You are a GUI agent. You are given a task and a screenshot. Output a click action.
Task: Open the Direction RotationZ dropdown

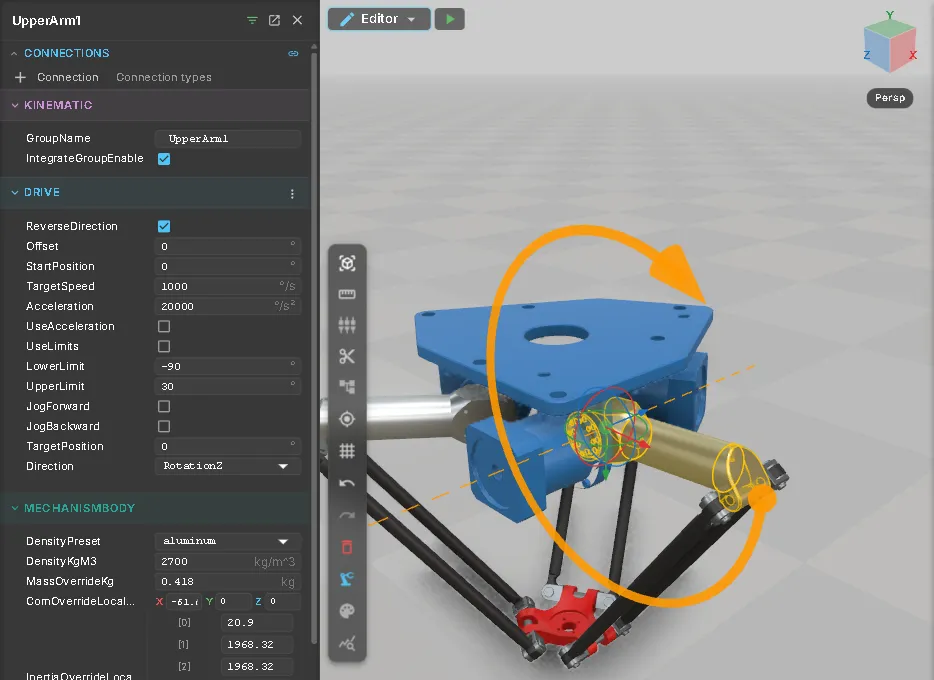(228, 466)
